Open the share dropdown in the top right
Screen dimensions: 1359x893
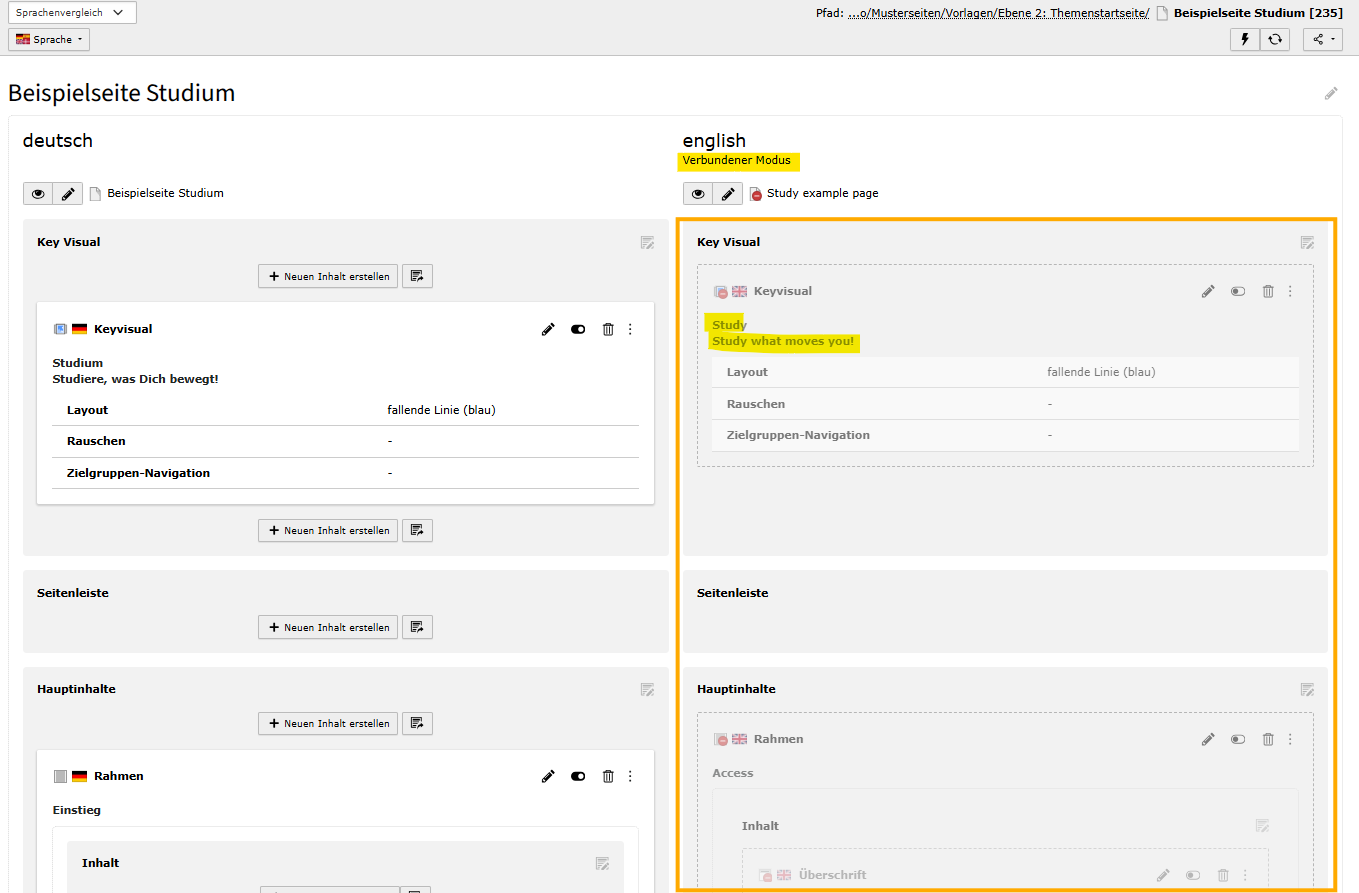pyautogui.click(x=1322, y=39)
